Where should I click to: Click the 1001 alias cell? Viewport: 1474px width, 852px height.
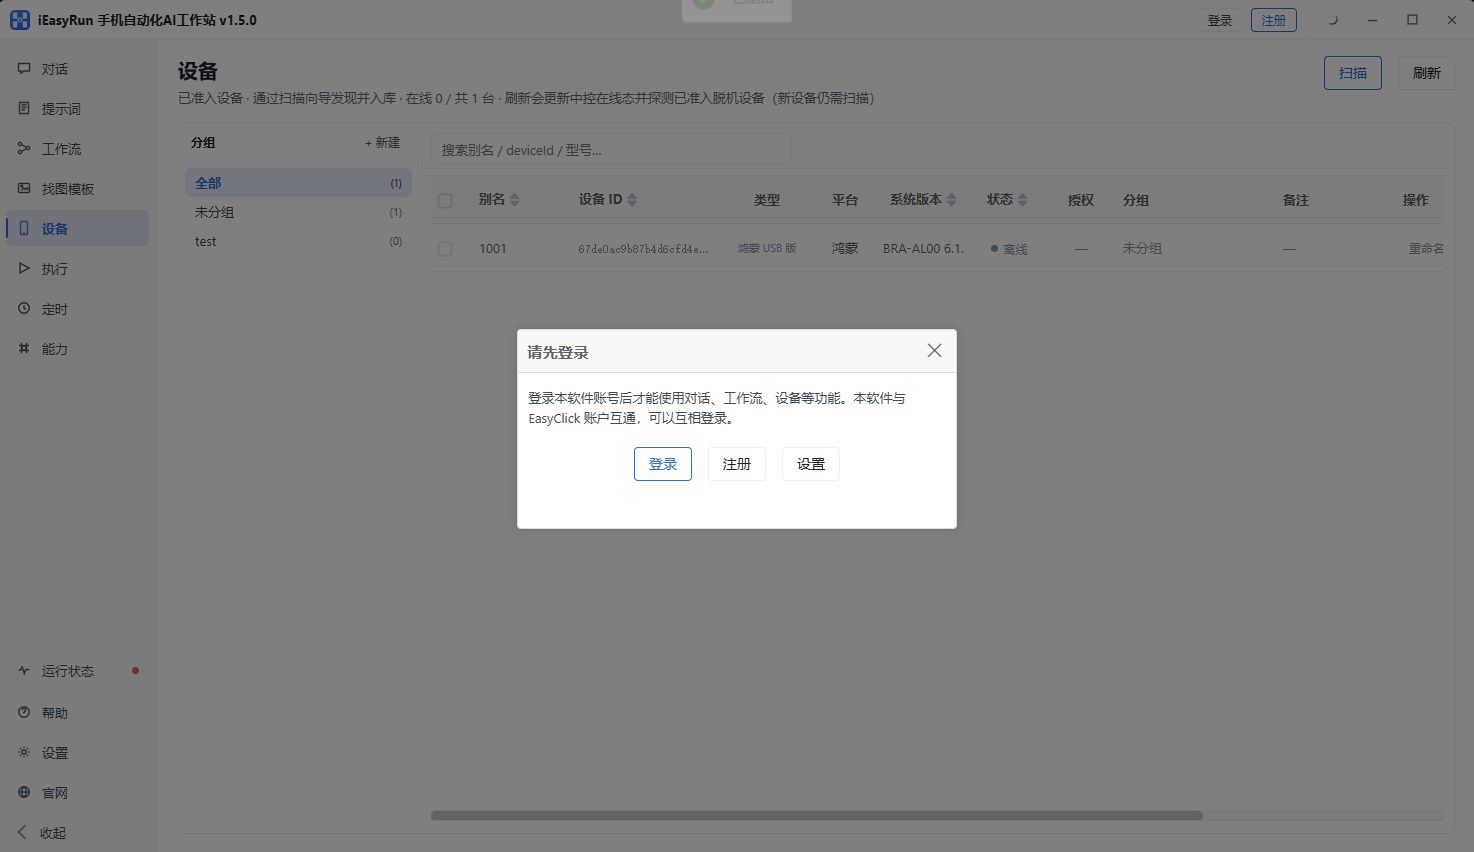[x=493, y=249]
